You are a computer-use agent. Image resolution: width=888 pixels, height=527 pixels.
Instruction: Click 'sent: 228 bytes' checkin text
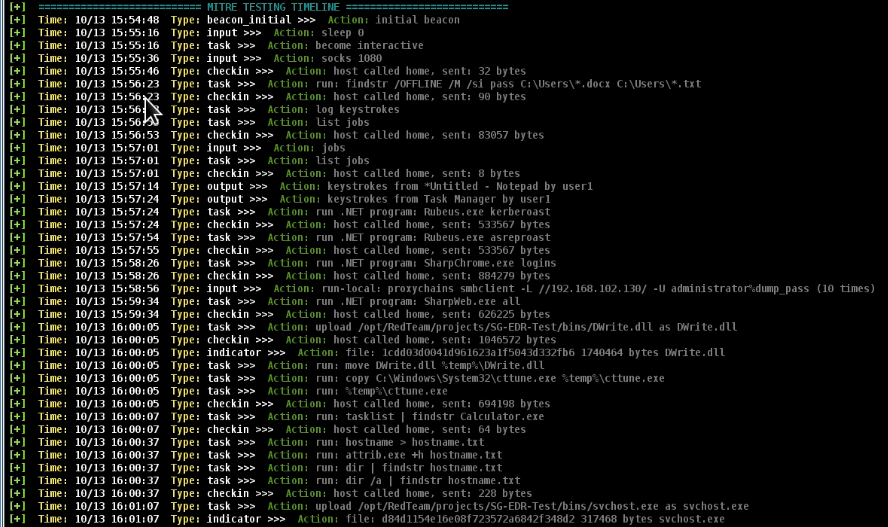click(x=487, y=494)
